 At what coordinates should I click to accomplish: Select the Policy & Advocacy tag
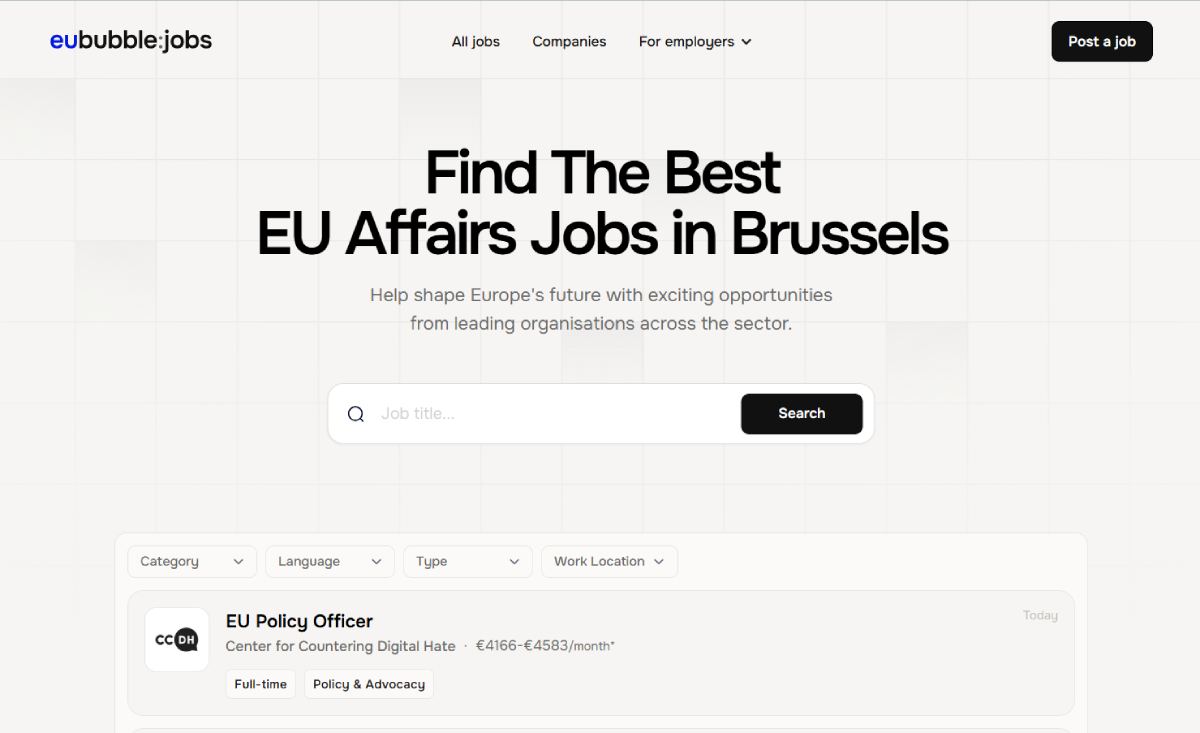369,684
